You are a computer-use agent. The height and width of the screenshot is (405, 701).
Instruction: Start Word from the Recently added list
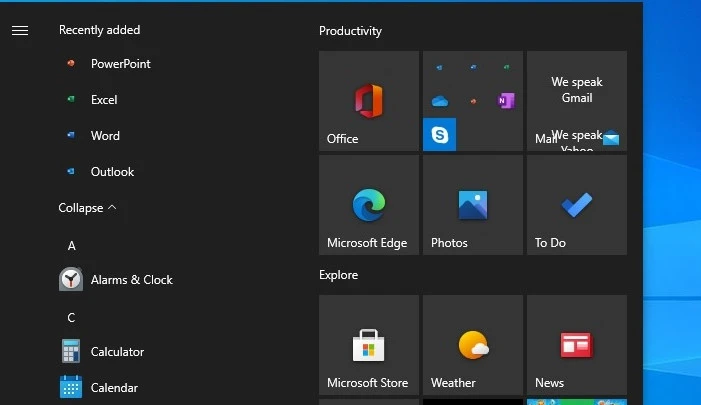pyautogui.click(x=94, y=136)
